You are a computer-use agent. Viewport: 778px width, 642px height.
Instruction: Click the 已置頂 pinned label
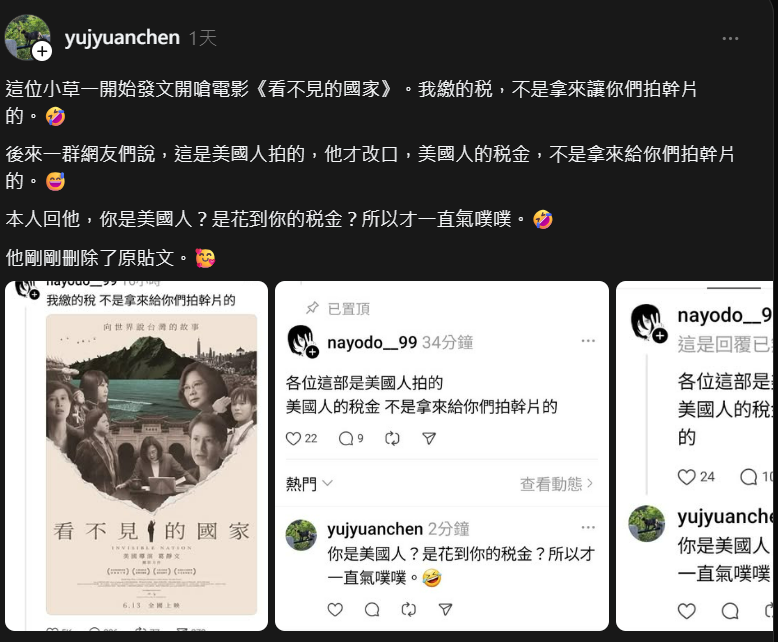coord(348,309)
